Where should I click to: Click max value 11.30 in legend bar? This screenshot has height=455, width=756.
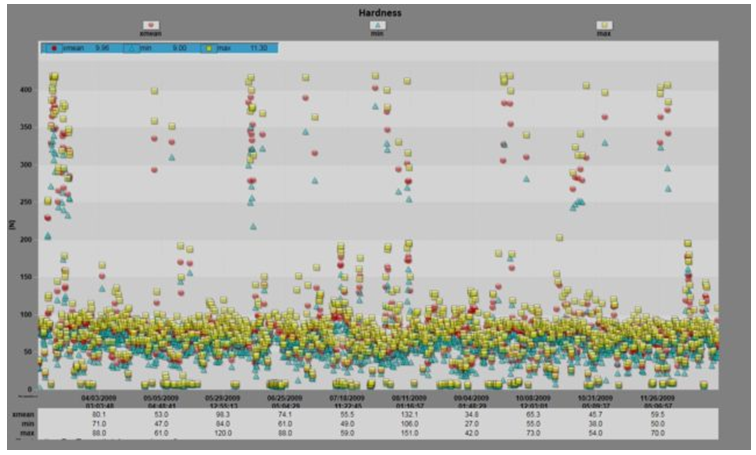(x=258, y=48)
